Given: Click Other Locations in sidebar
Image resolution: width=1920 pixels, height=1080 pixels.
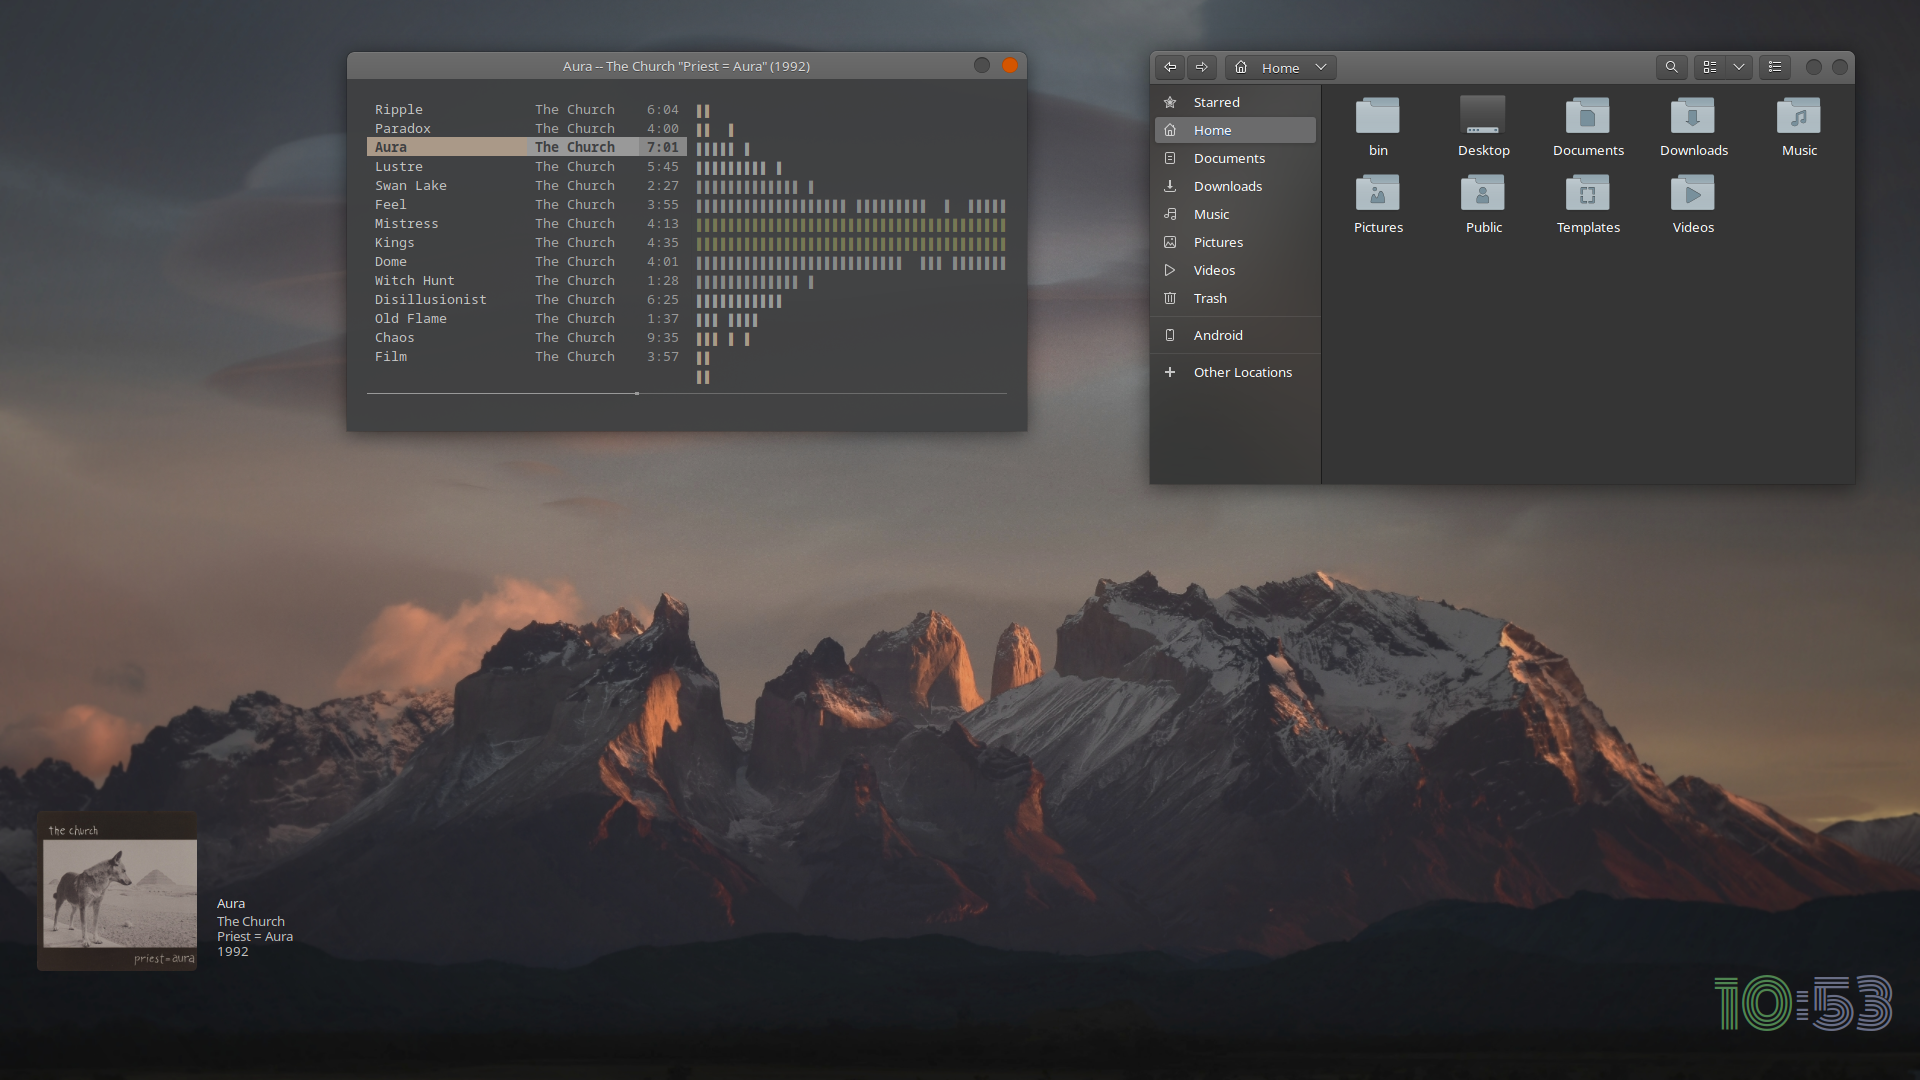Looking at the screenshot, I should (x=1242, y=372).
